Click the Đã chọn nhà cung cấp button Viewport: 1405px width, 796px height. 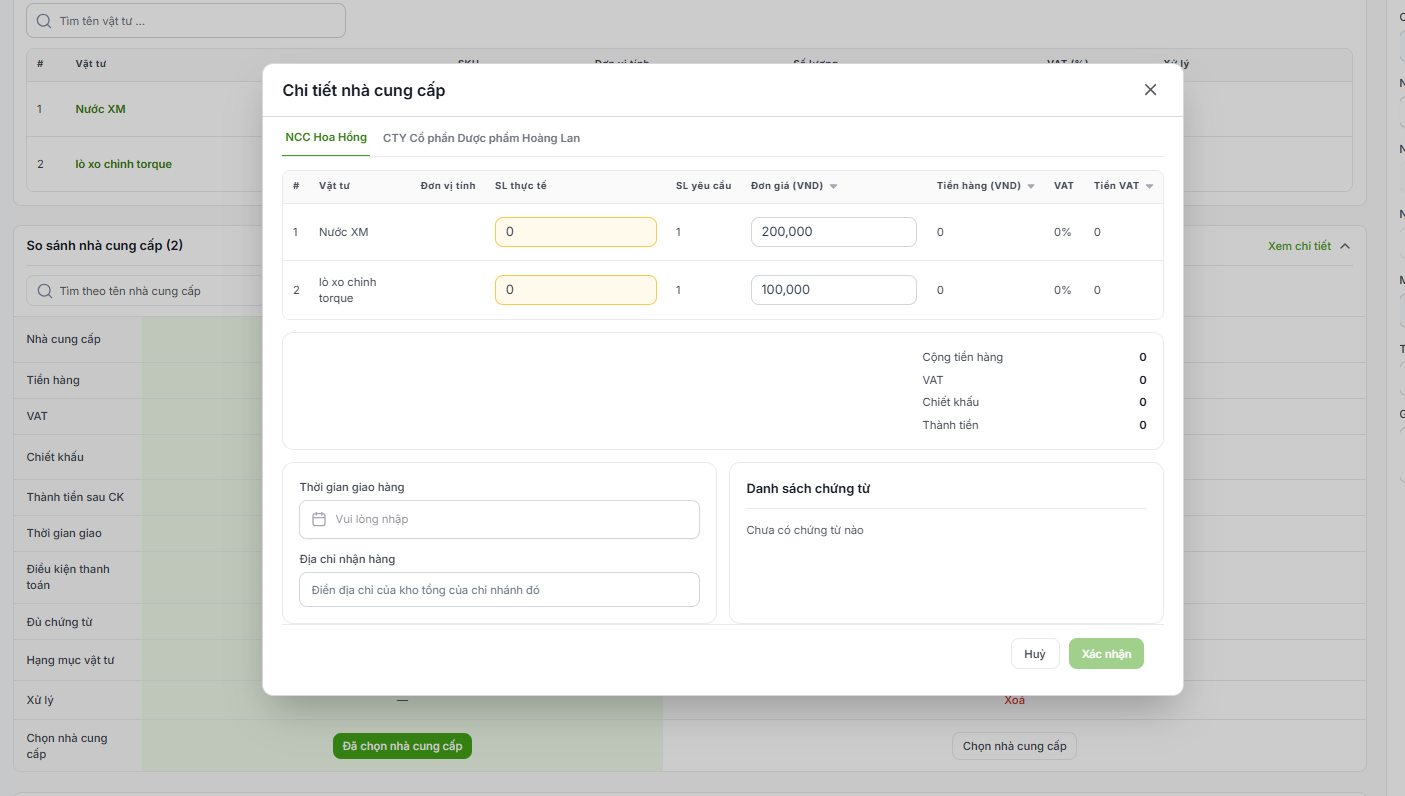(402, 746)
